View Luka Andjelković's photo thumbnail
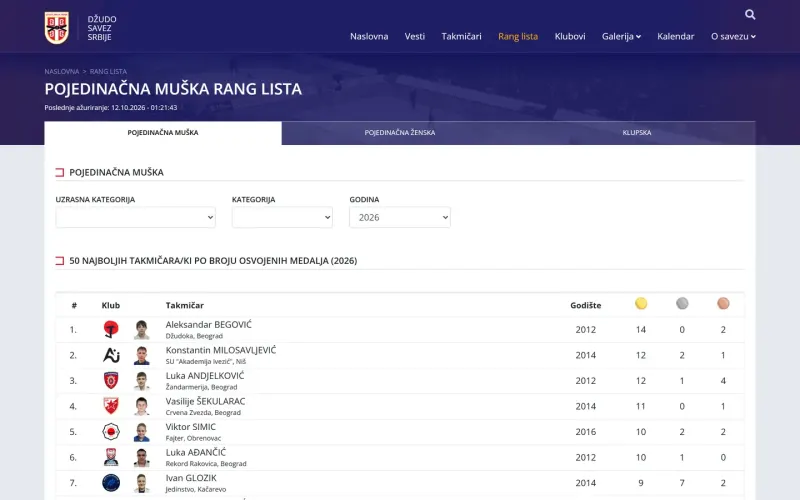 point(141,381)
